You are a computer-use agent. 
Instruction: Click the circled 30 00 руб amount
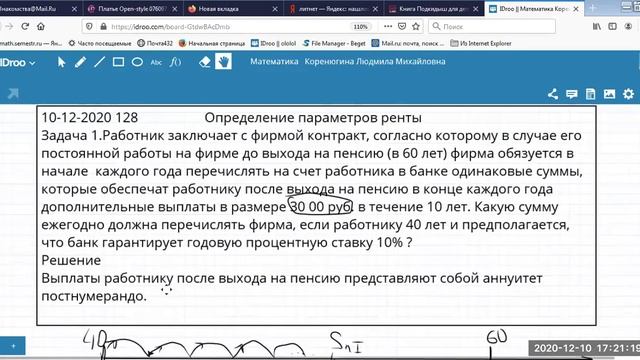(x=321, y=206)
